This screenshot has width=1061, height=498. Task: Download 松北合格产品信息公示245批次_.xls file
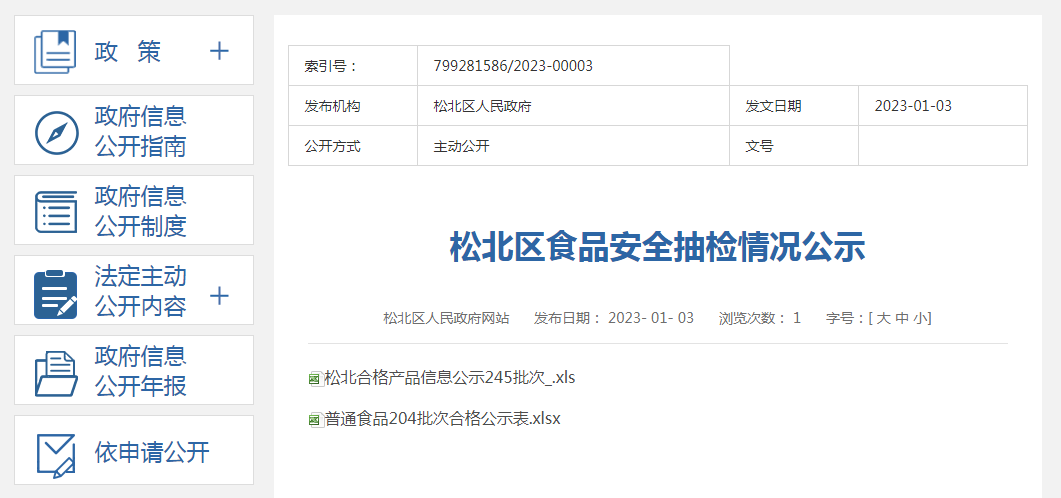click(x=450, y=378)
